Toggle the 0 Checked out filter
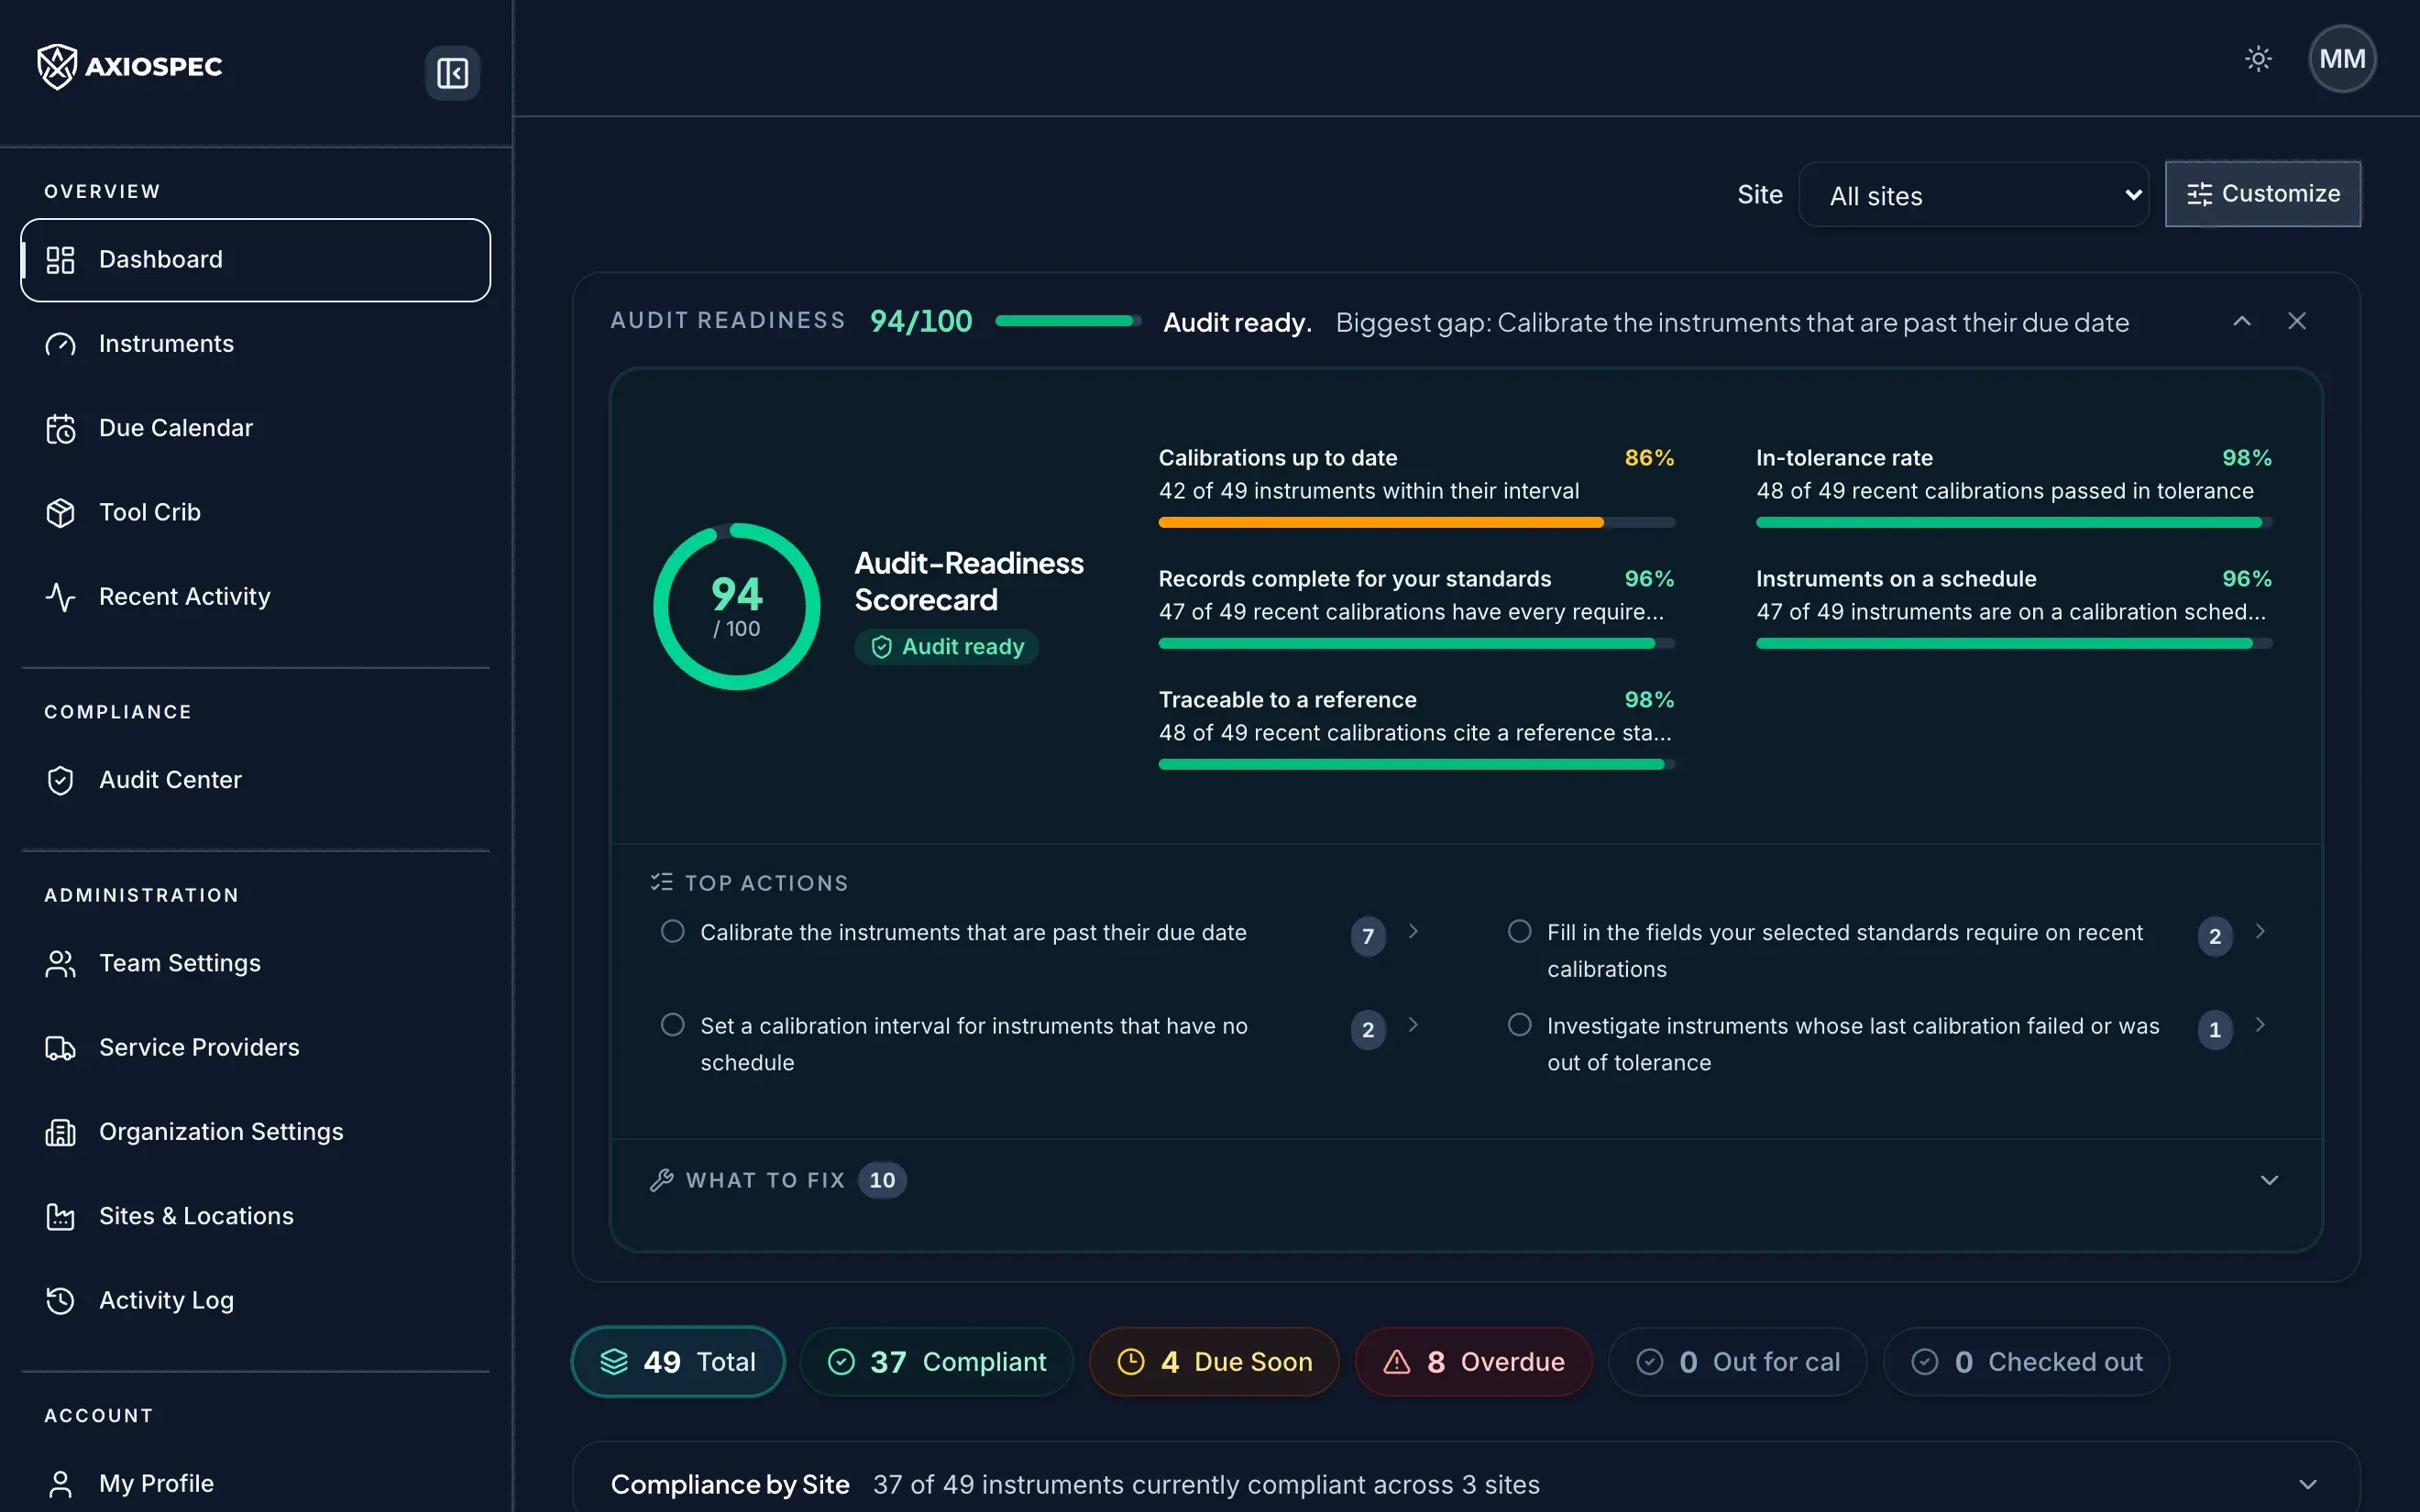 pos(2026,1362)
